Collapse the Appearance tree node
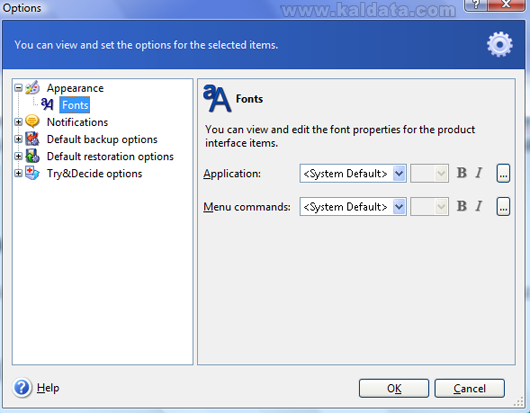530x413 pixels. tap(19, 88)
